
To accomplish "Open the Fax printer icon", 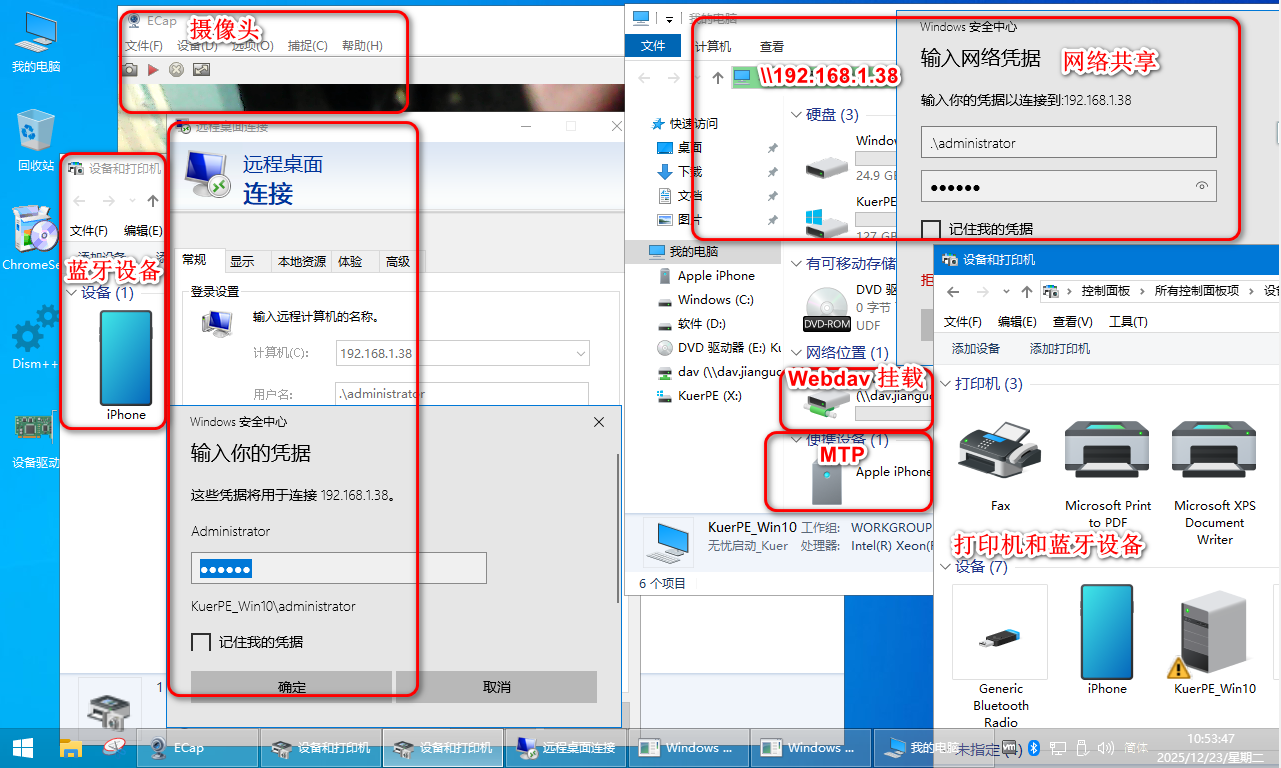I will (1000, 453).
